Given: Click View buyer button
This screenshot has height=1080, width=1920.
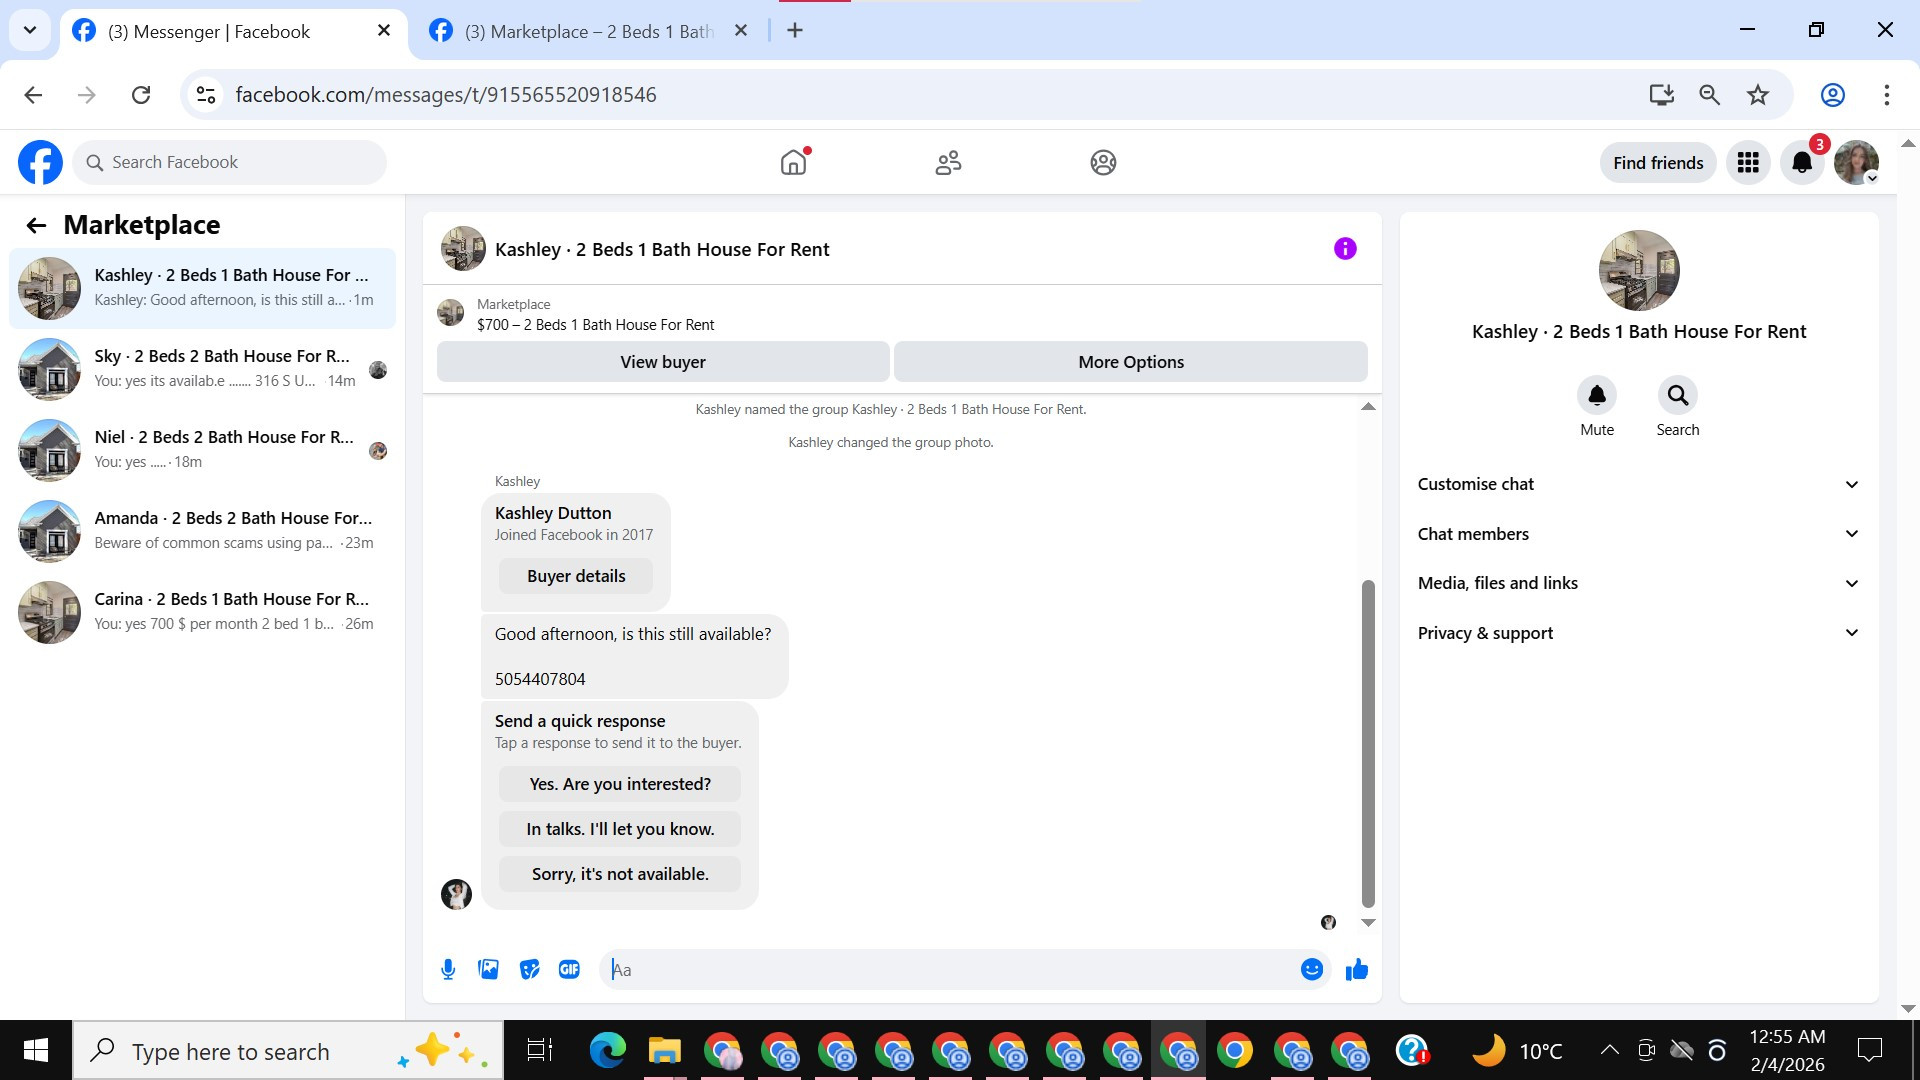Looking at the screenshot, I should [662, 362].
